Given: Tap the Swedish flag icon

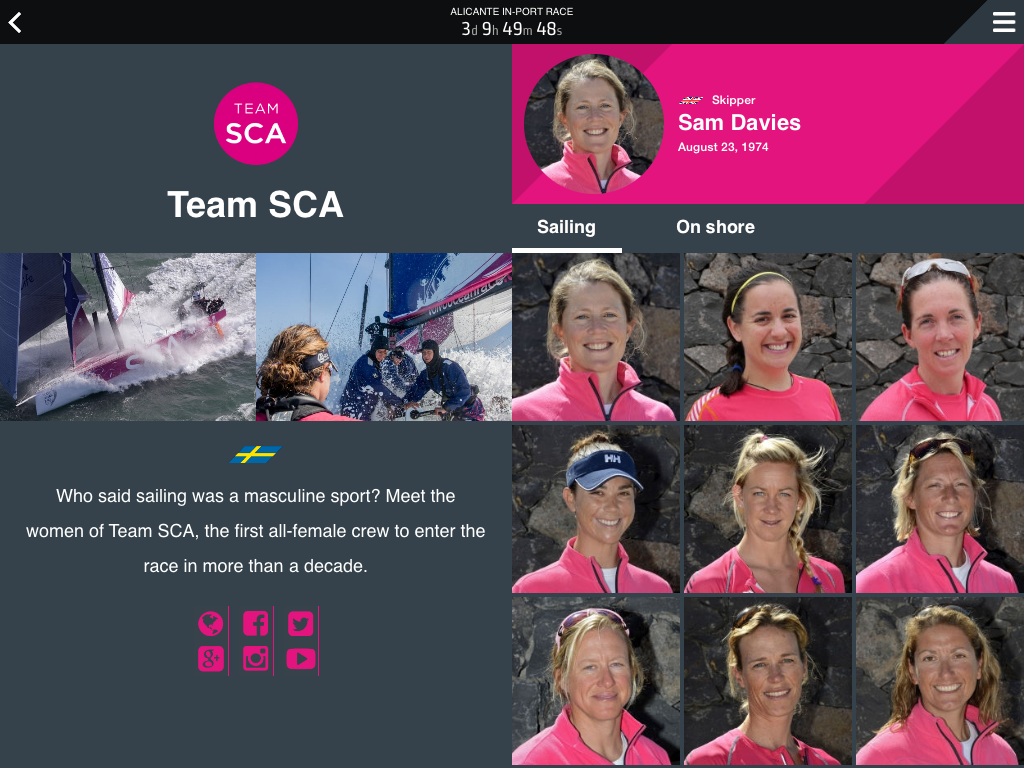Looking at the screenshot, I should tap(255, 455).
